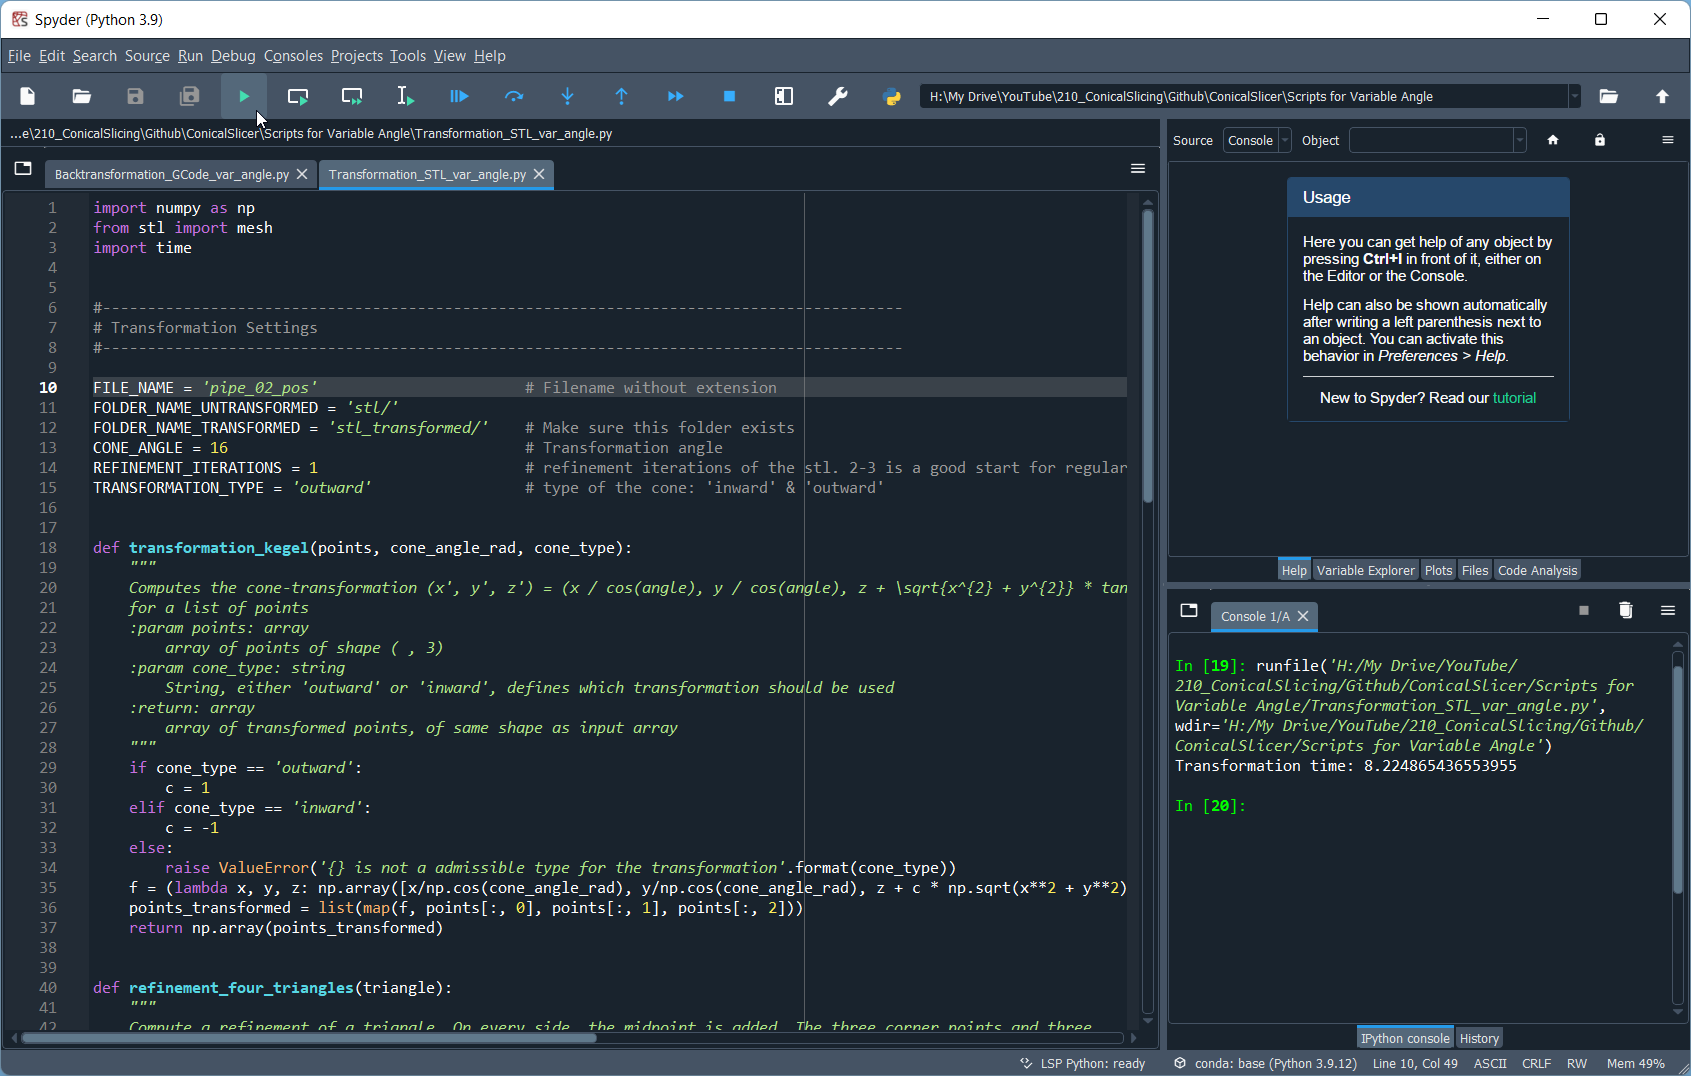Click Maximize current pane icon
The height and width of the screenshot is (1076, 1691).
[x=784, y=97]
